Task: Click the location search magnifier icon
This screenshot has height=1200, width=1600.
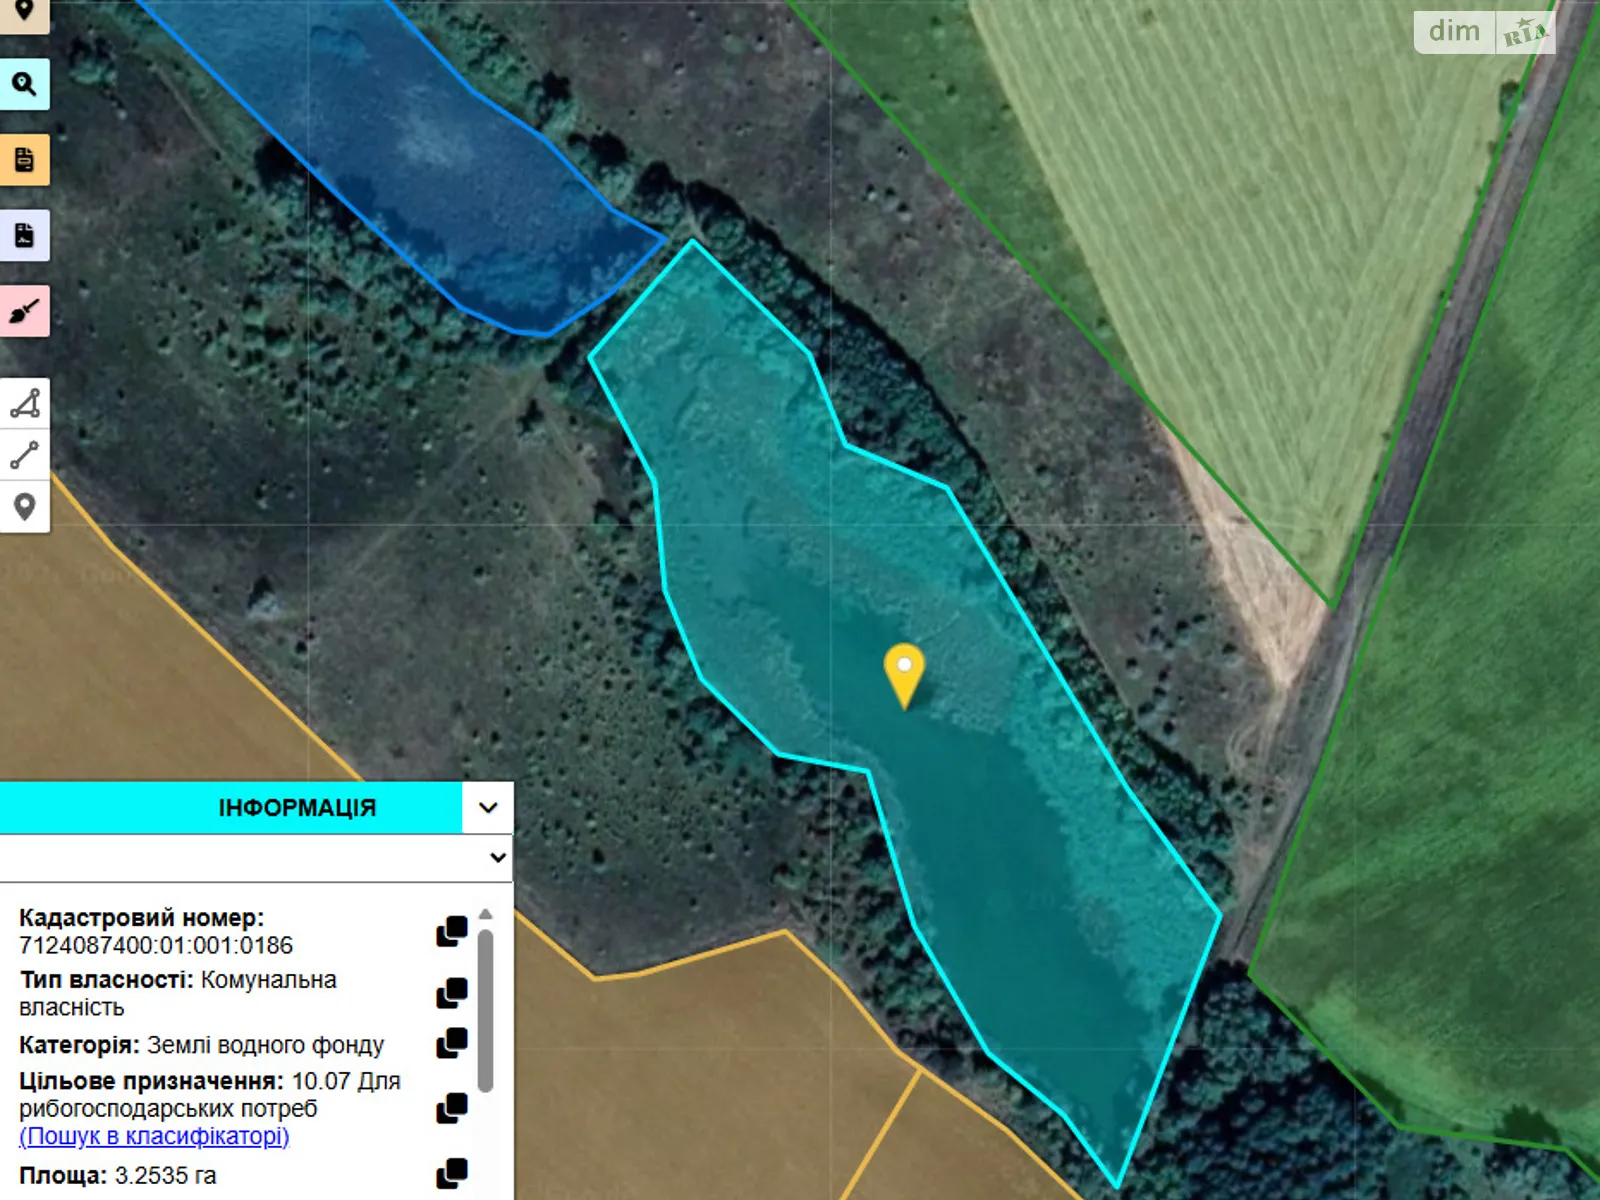Action: click(x=24, y=84)
